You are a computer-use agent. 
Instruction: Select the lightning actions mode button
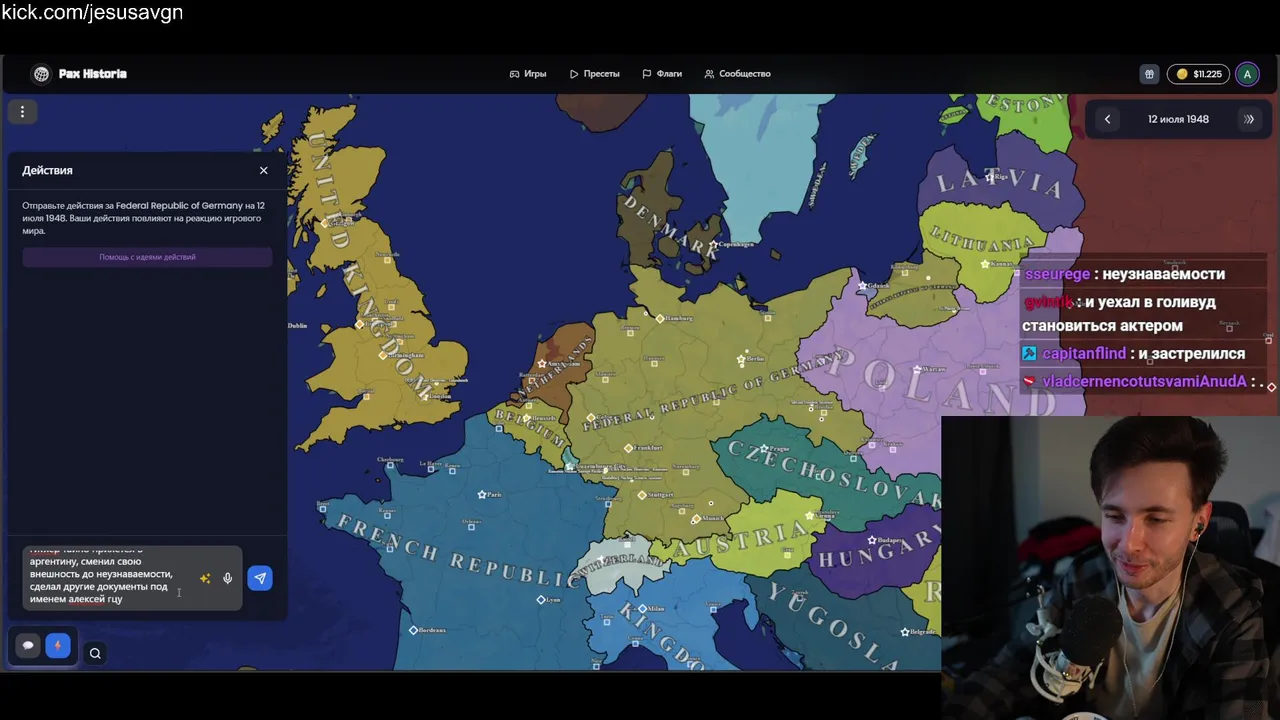click(58, 646)
